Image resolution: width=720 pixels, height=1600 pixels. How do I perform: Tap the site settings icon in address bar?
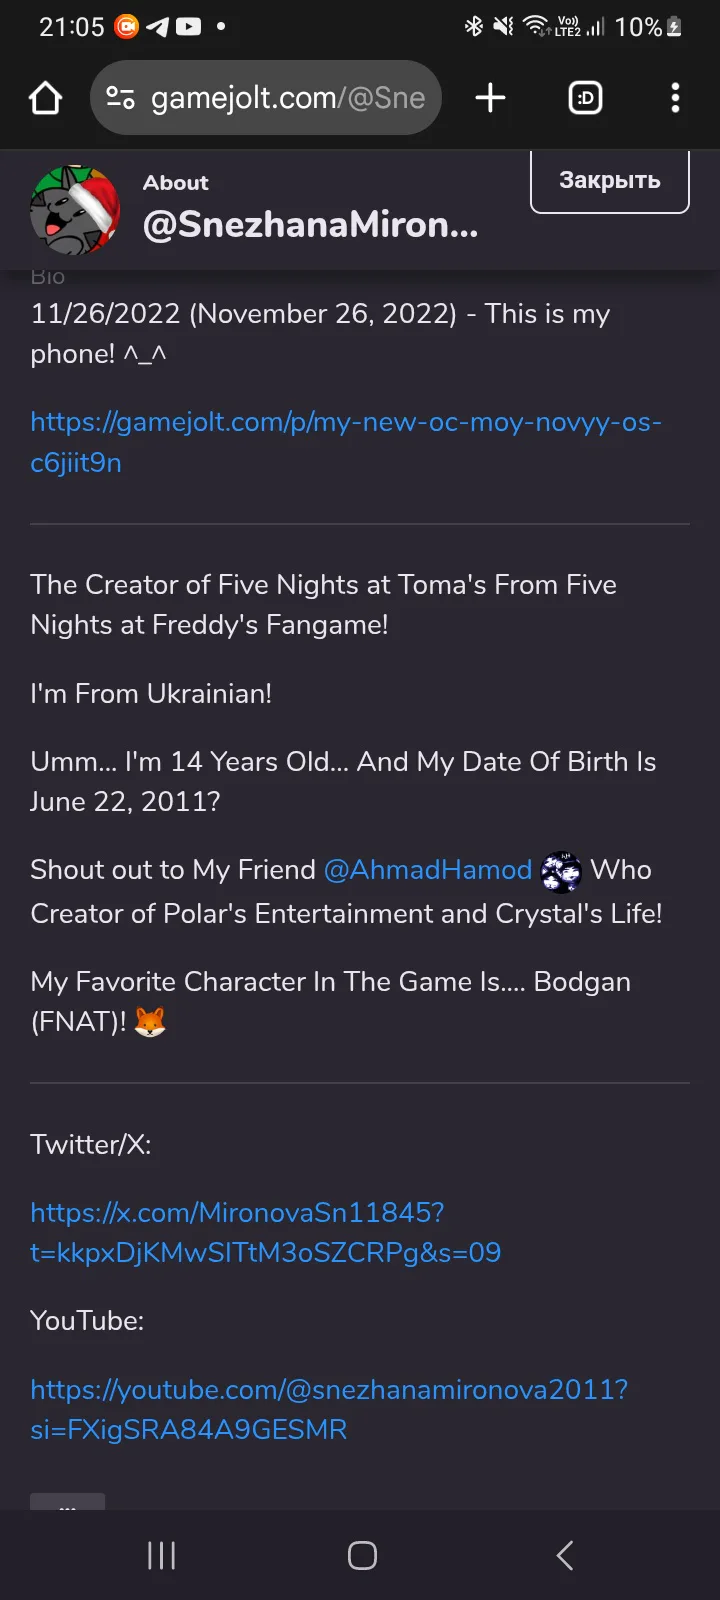(120, 98)
